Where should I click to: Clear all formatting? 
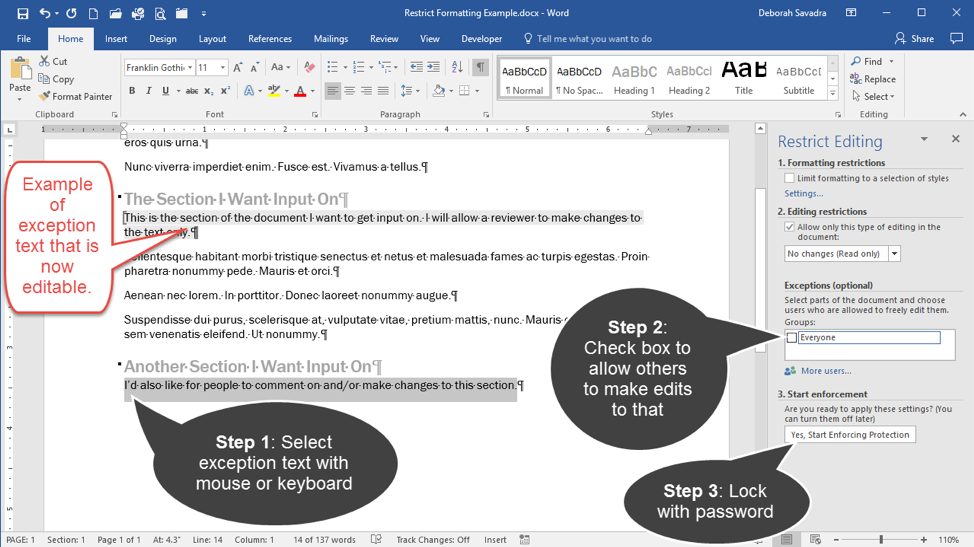[309, 68]
